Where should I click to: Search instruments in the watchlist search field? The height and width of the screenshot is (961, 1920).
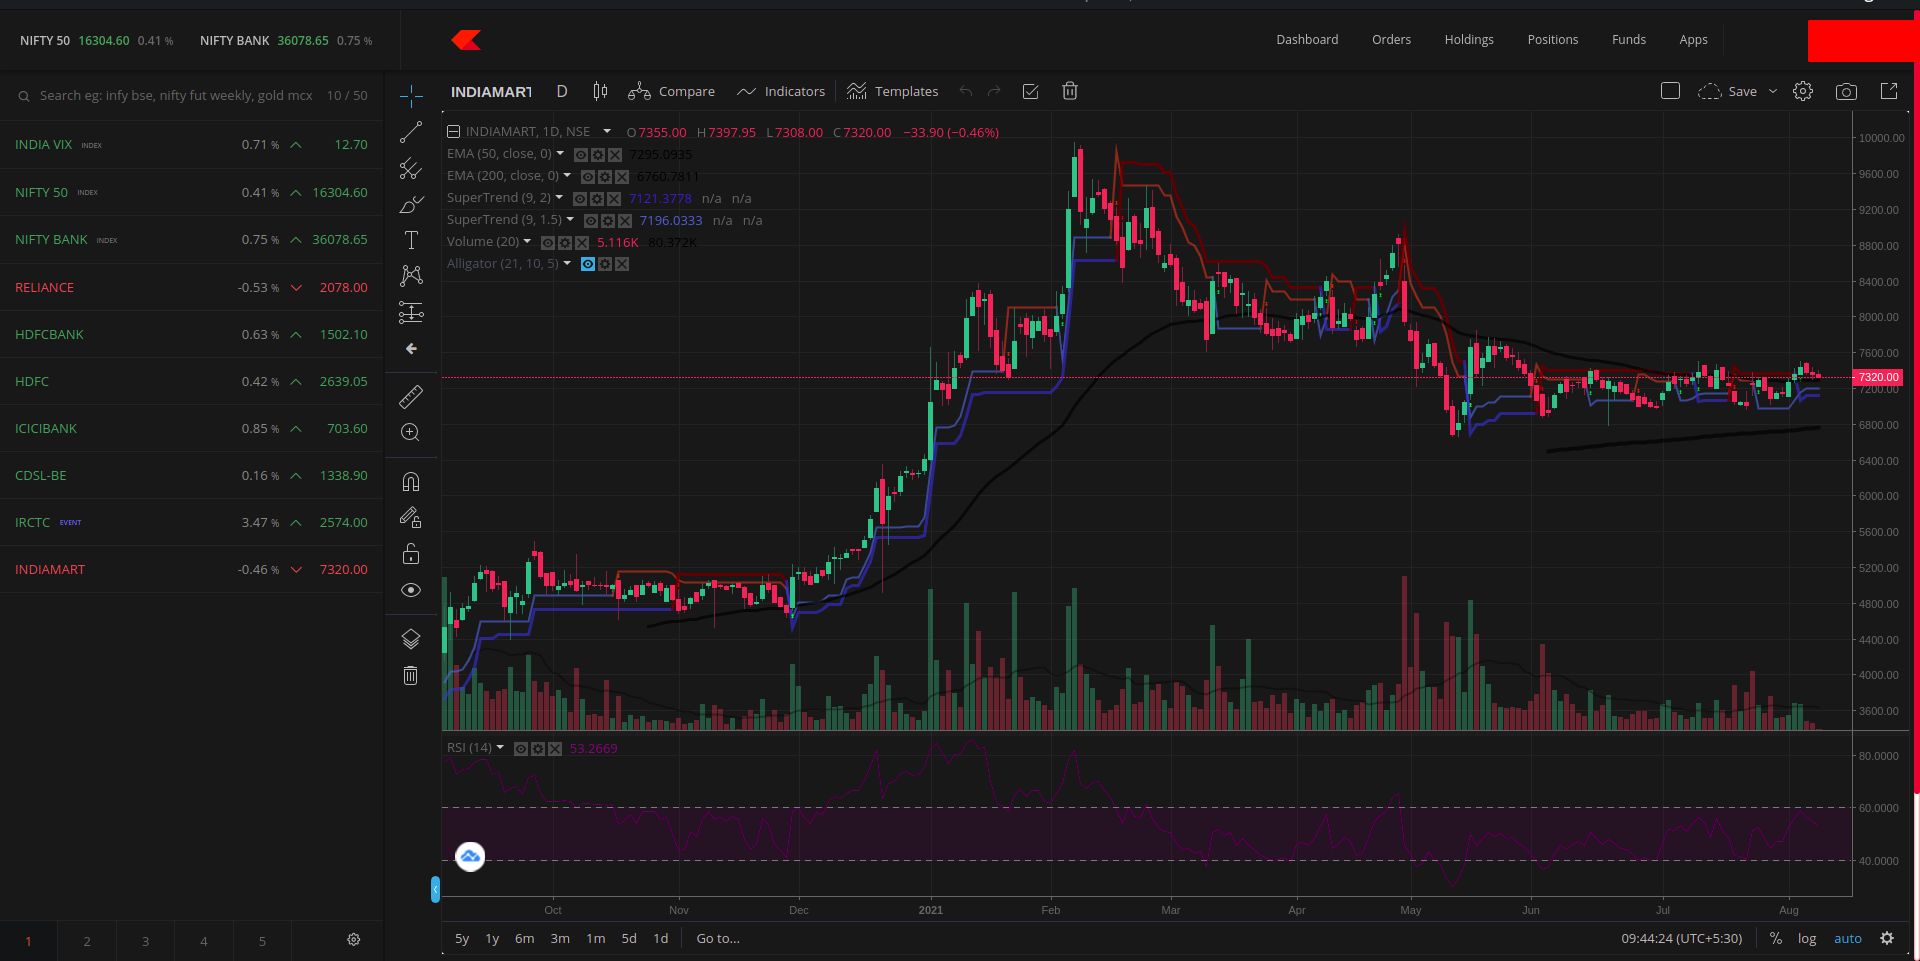(x=176, y=95)
